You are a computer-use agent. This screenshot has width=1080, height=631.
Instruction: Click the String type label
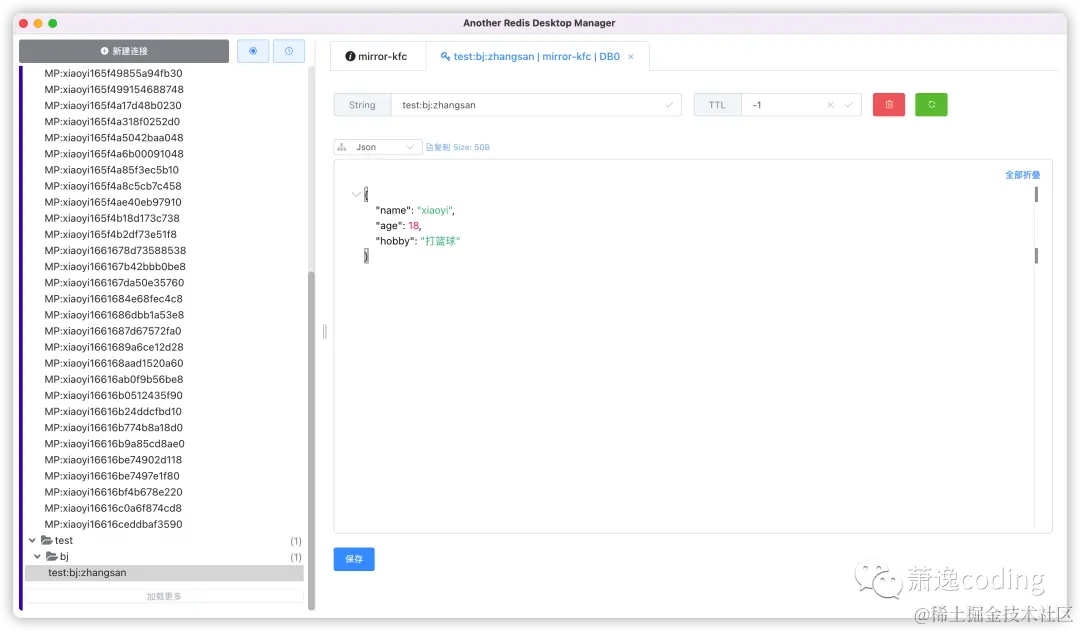tap(362, 105)
